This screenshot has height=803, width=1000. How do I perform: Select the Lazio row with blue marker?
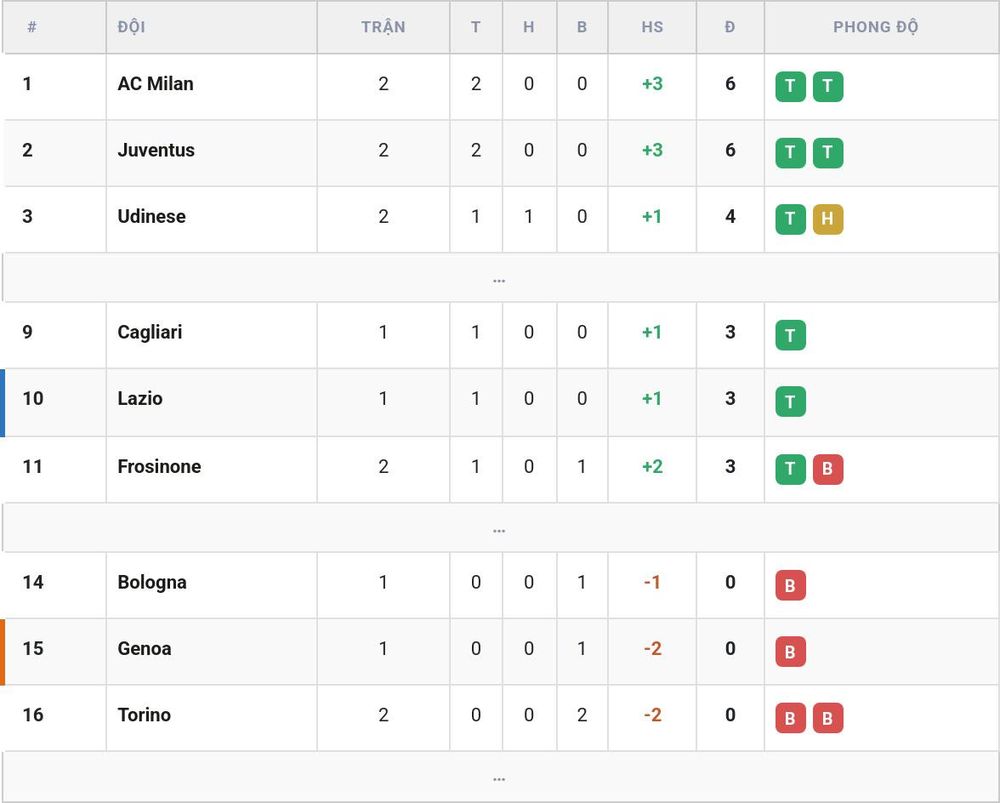click(x=500, y=402)
